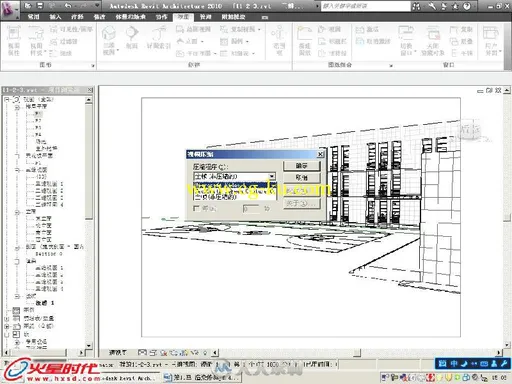512x384 pixels.
Task: Click the Duplicate View icon
Action: coord(224,29)
